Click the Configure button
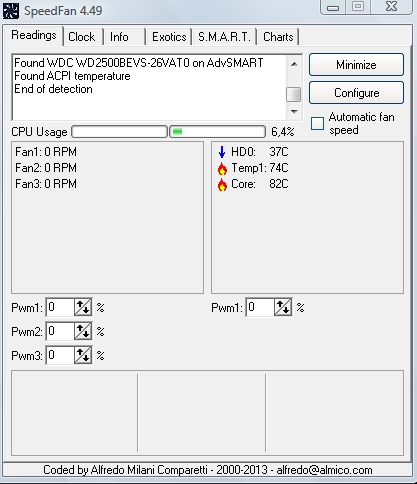Image resolution: width=417 pixels, height=484 pixels. coord(356,93)
